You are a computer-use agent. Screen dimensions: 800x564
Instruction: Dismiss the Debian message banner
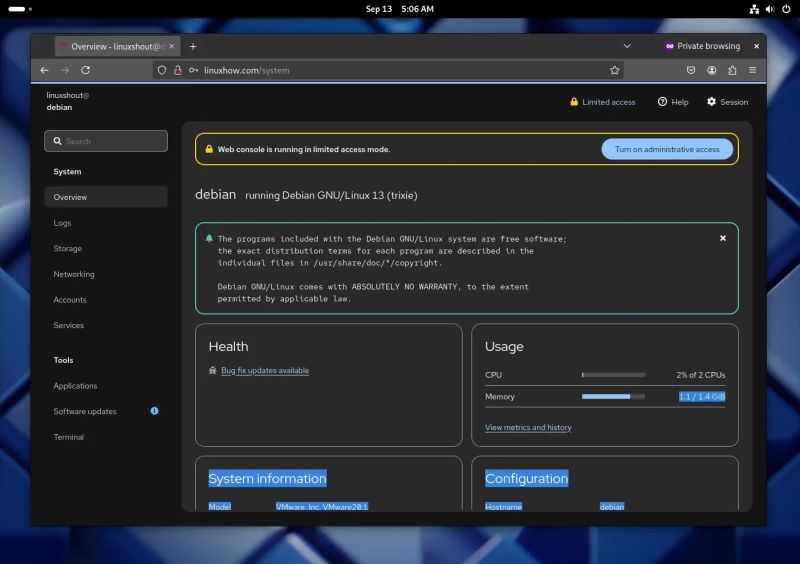click(722, 238)
